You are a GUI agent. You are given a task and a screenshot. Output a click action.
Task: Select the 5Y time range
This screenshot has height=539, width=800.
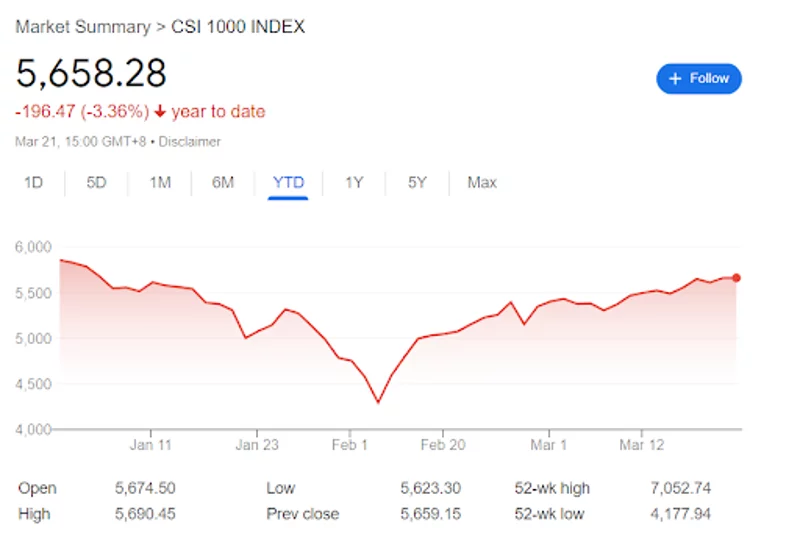click(x=417, y=182)
